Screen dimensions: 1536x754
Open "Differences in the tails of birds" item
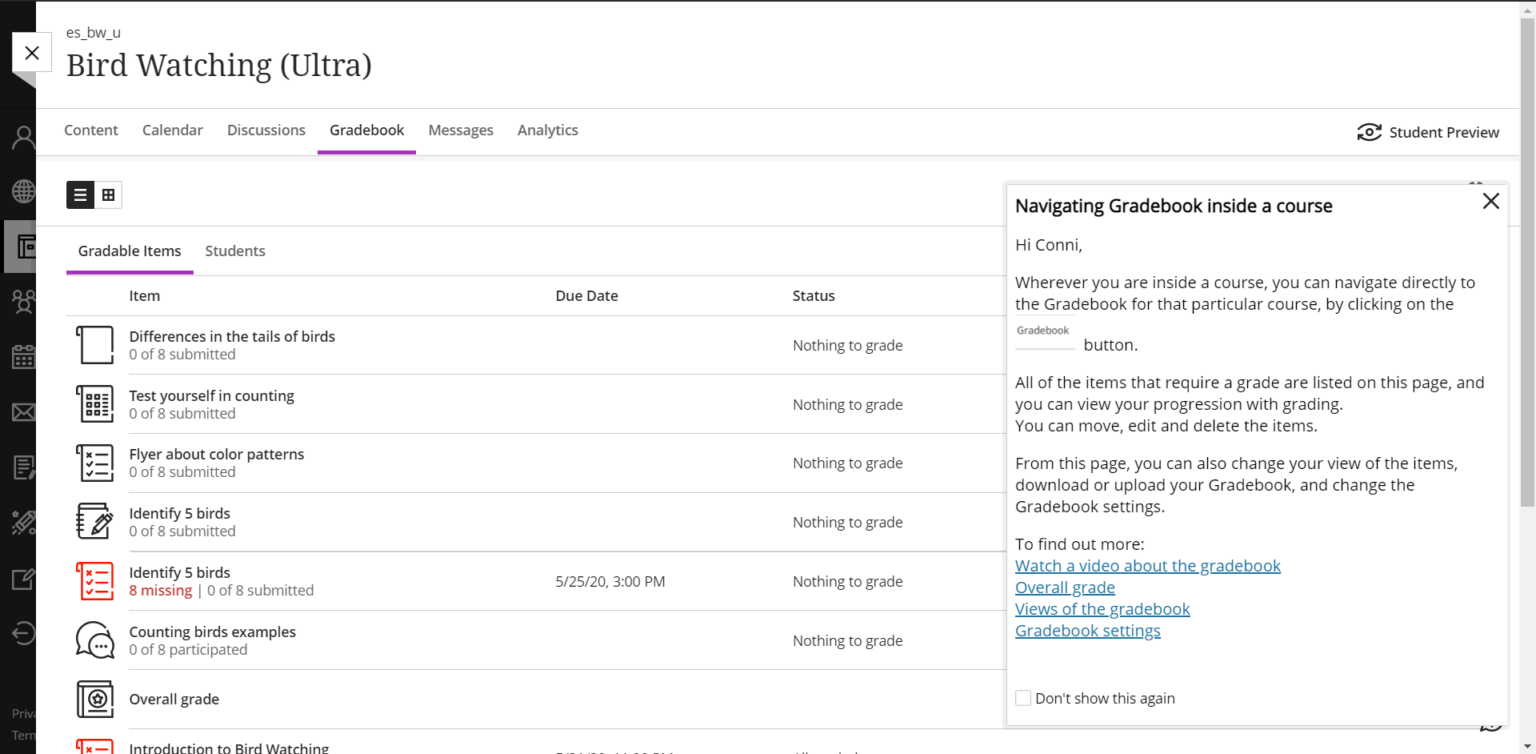click(232, 336)
